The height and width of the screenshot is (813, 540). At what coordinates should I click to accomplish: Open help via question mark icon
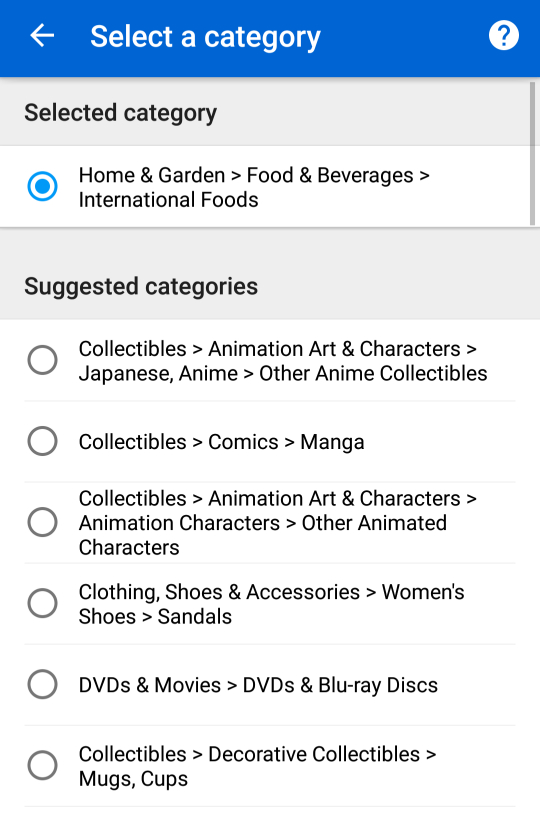pos(503,36)
